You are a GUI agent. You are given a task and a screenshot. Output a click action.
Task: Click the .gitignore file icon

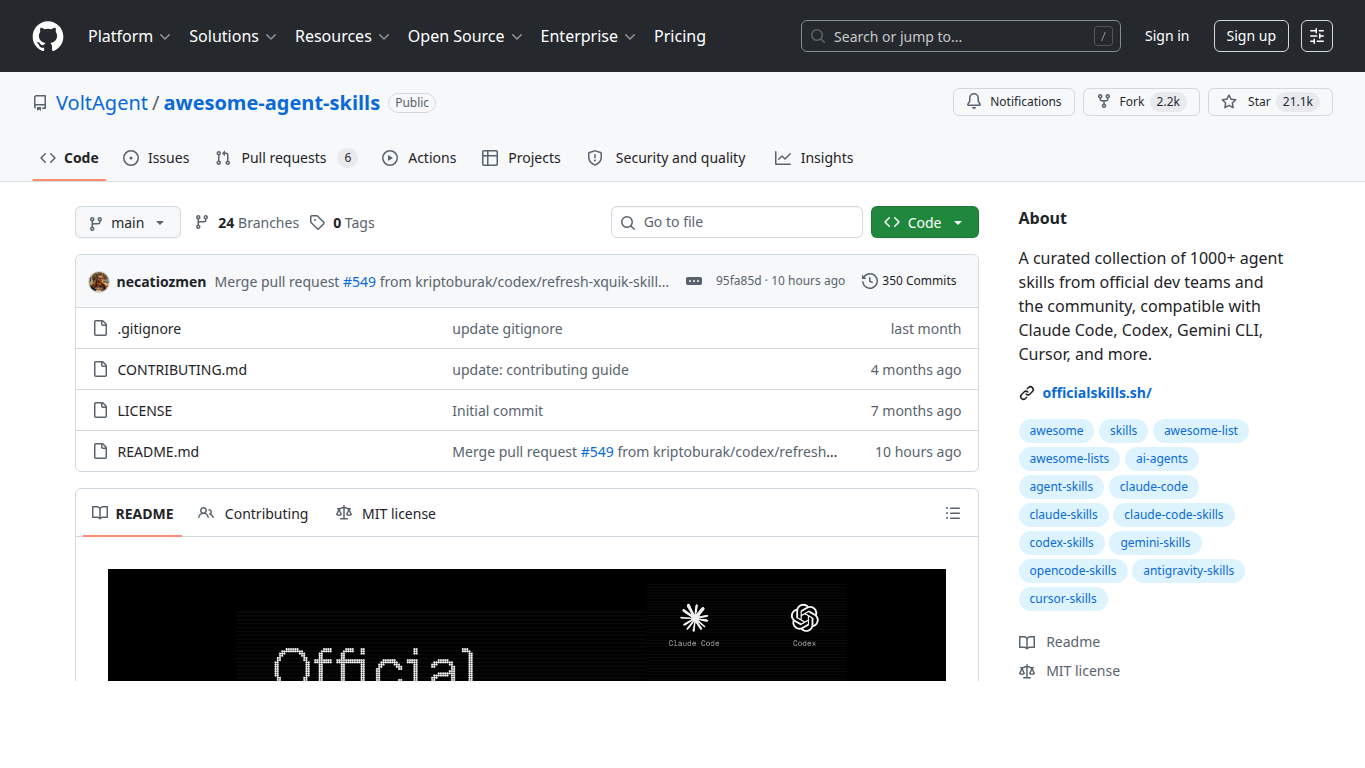[x=100, y=329]
